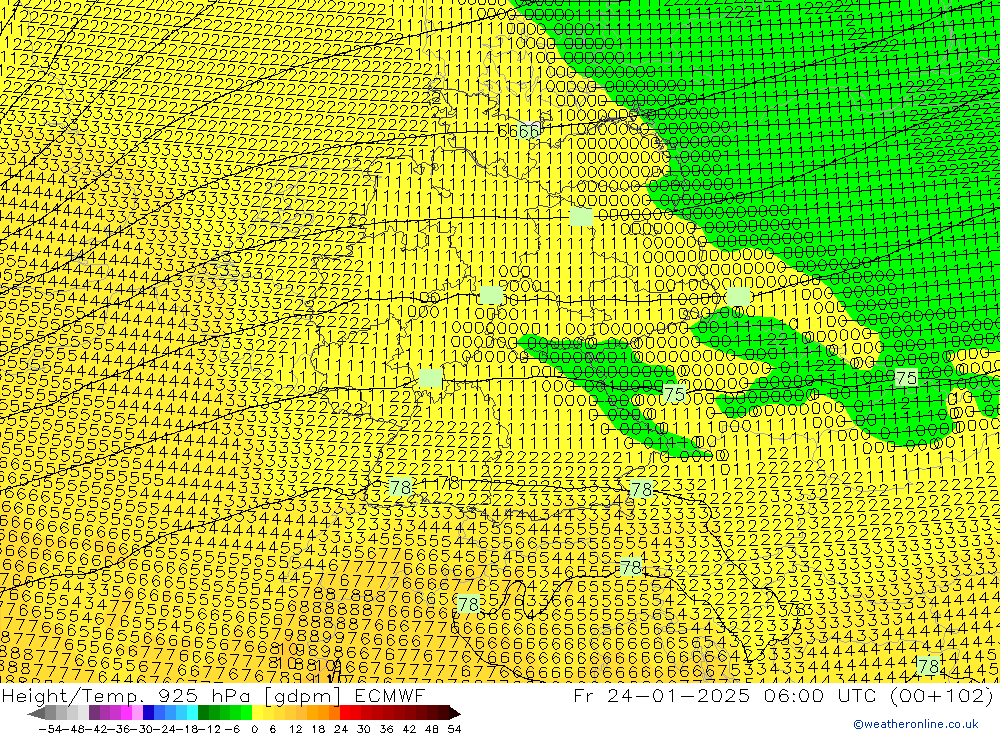
Task: Click the date '24-01-2025'
Action: point(677,695)
